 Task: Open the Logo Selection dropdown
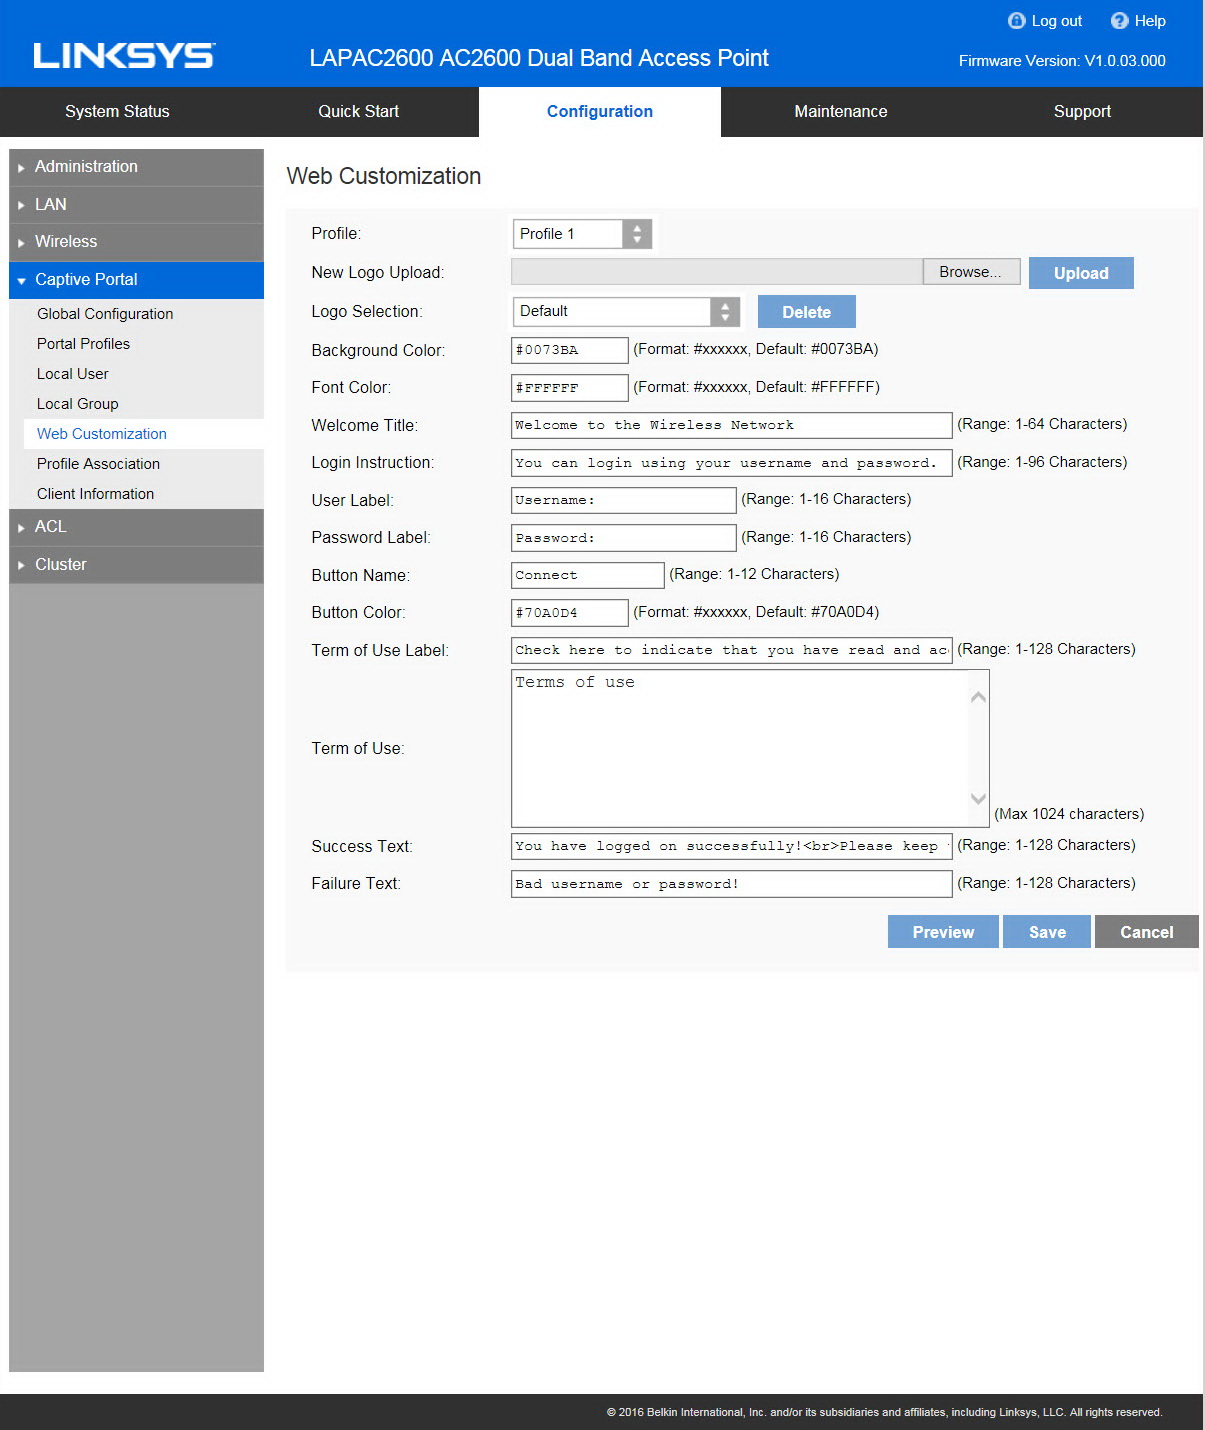coord(626,312)
